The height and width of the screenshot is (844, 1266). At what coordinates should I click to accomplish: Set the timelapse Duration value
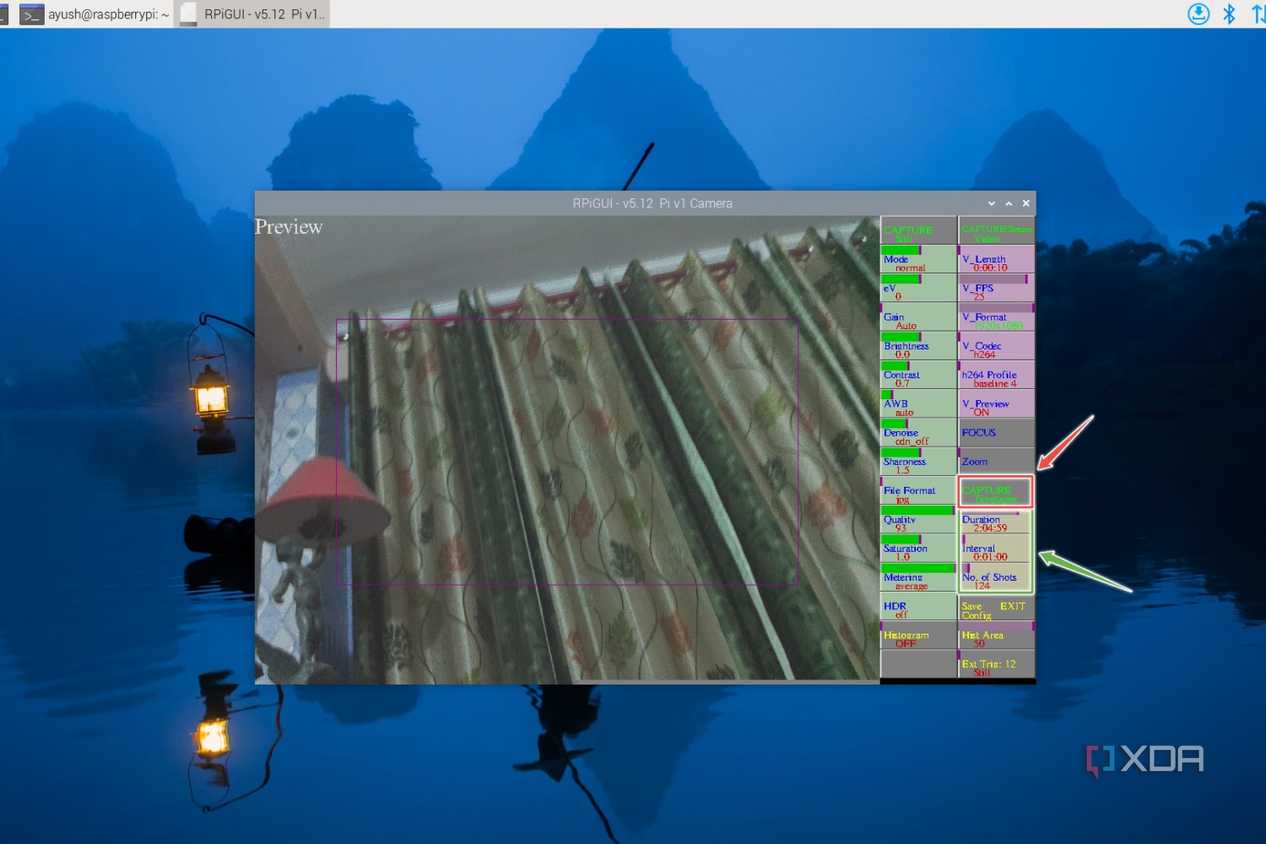[996, 522]
